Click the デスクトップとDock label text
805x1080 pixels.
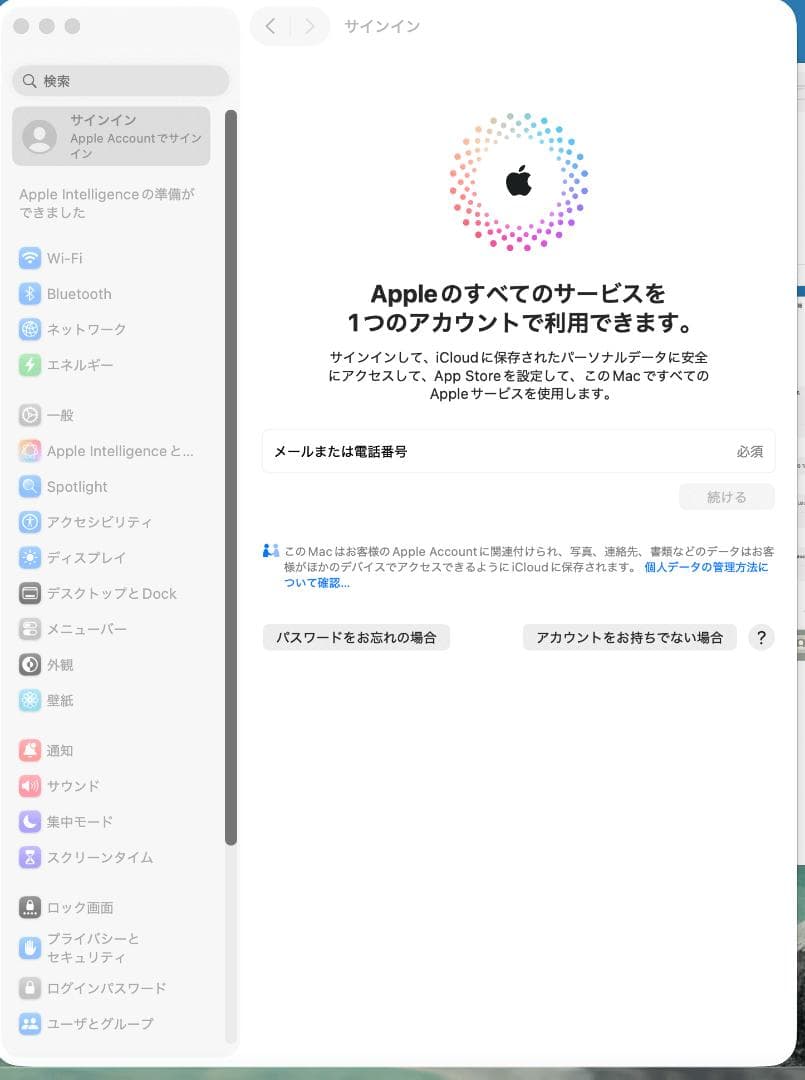pos(112,593)
